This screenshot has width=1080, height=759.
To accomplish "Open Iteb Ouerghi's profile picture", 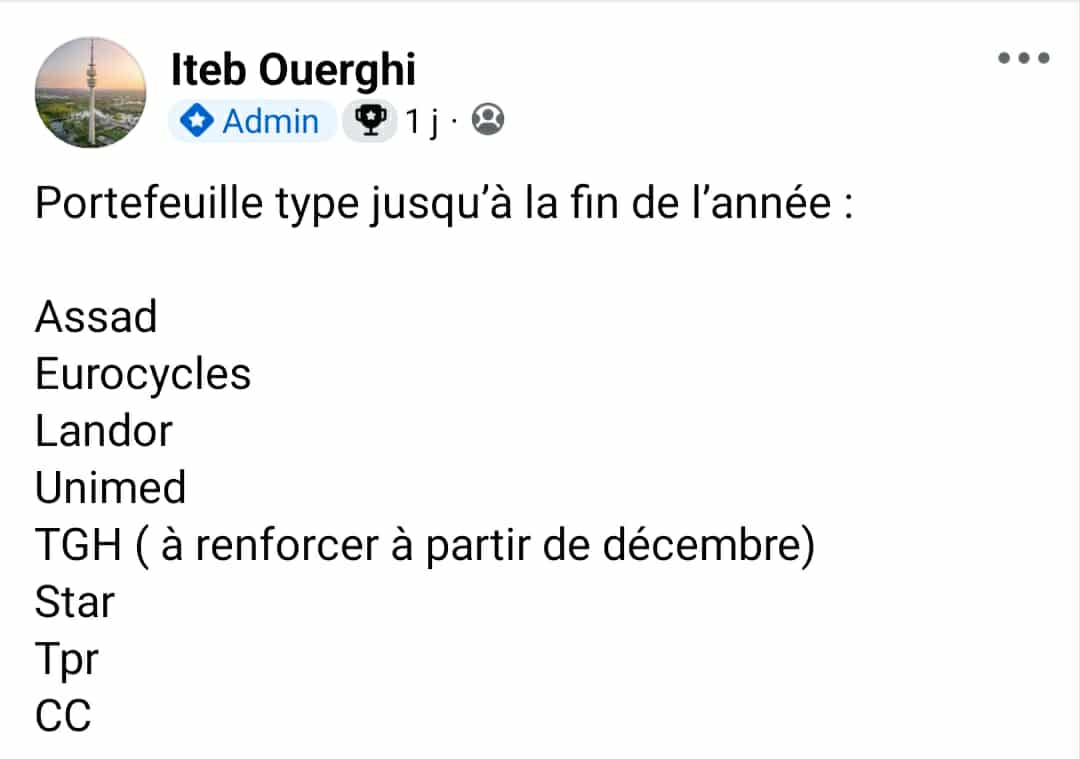I will click(90, 92).
